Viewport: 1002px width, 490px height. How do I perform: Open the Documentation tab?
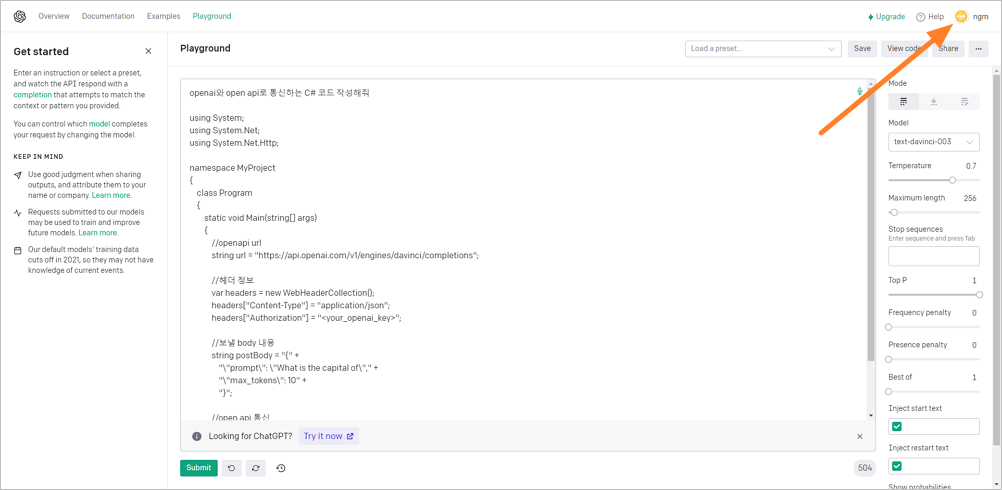[x=108, y=17]
